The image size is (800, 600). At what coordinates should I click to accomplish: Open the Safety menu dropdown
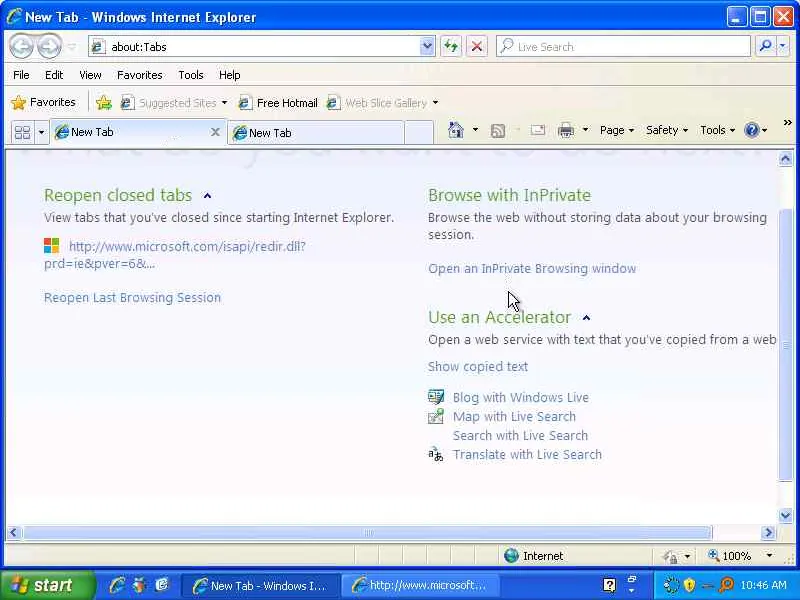667,131
